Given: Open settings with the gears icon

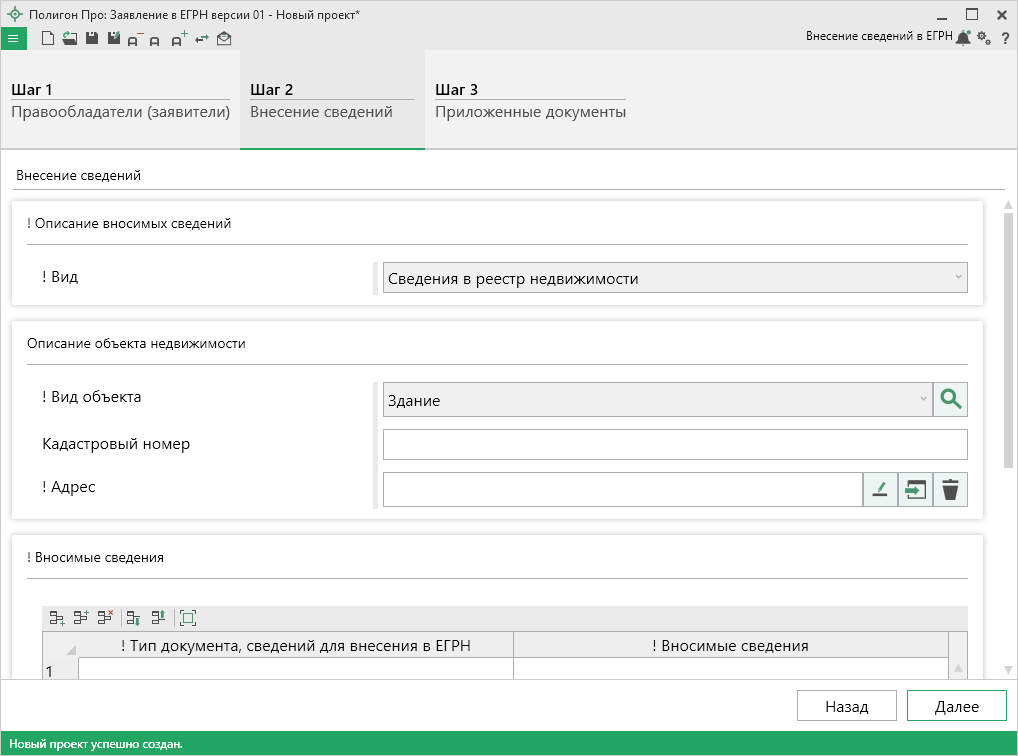Looking at the screenshot, I should point(984,38).
